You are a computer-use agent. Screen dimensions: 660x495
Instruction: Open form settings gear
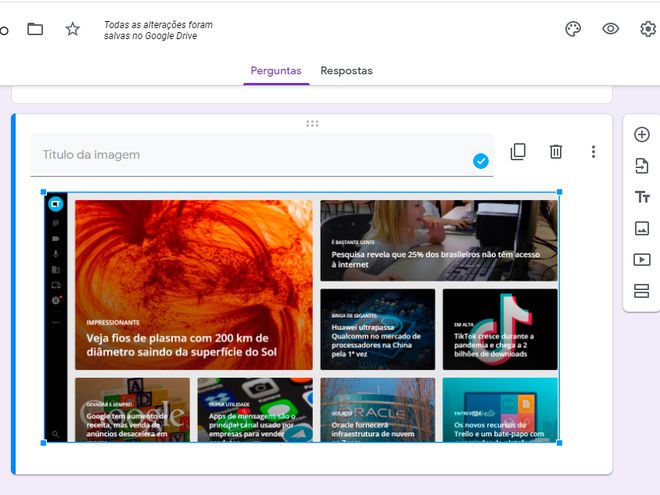coord(648,29)
